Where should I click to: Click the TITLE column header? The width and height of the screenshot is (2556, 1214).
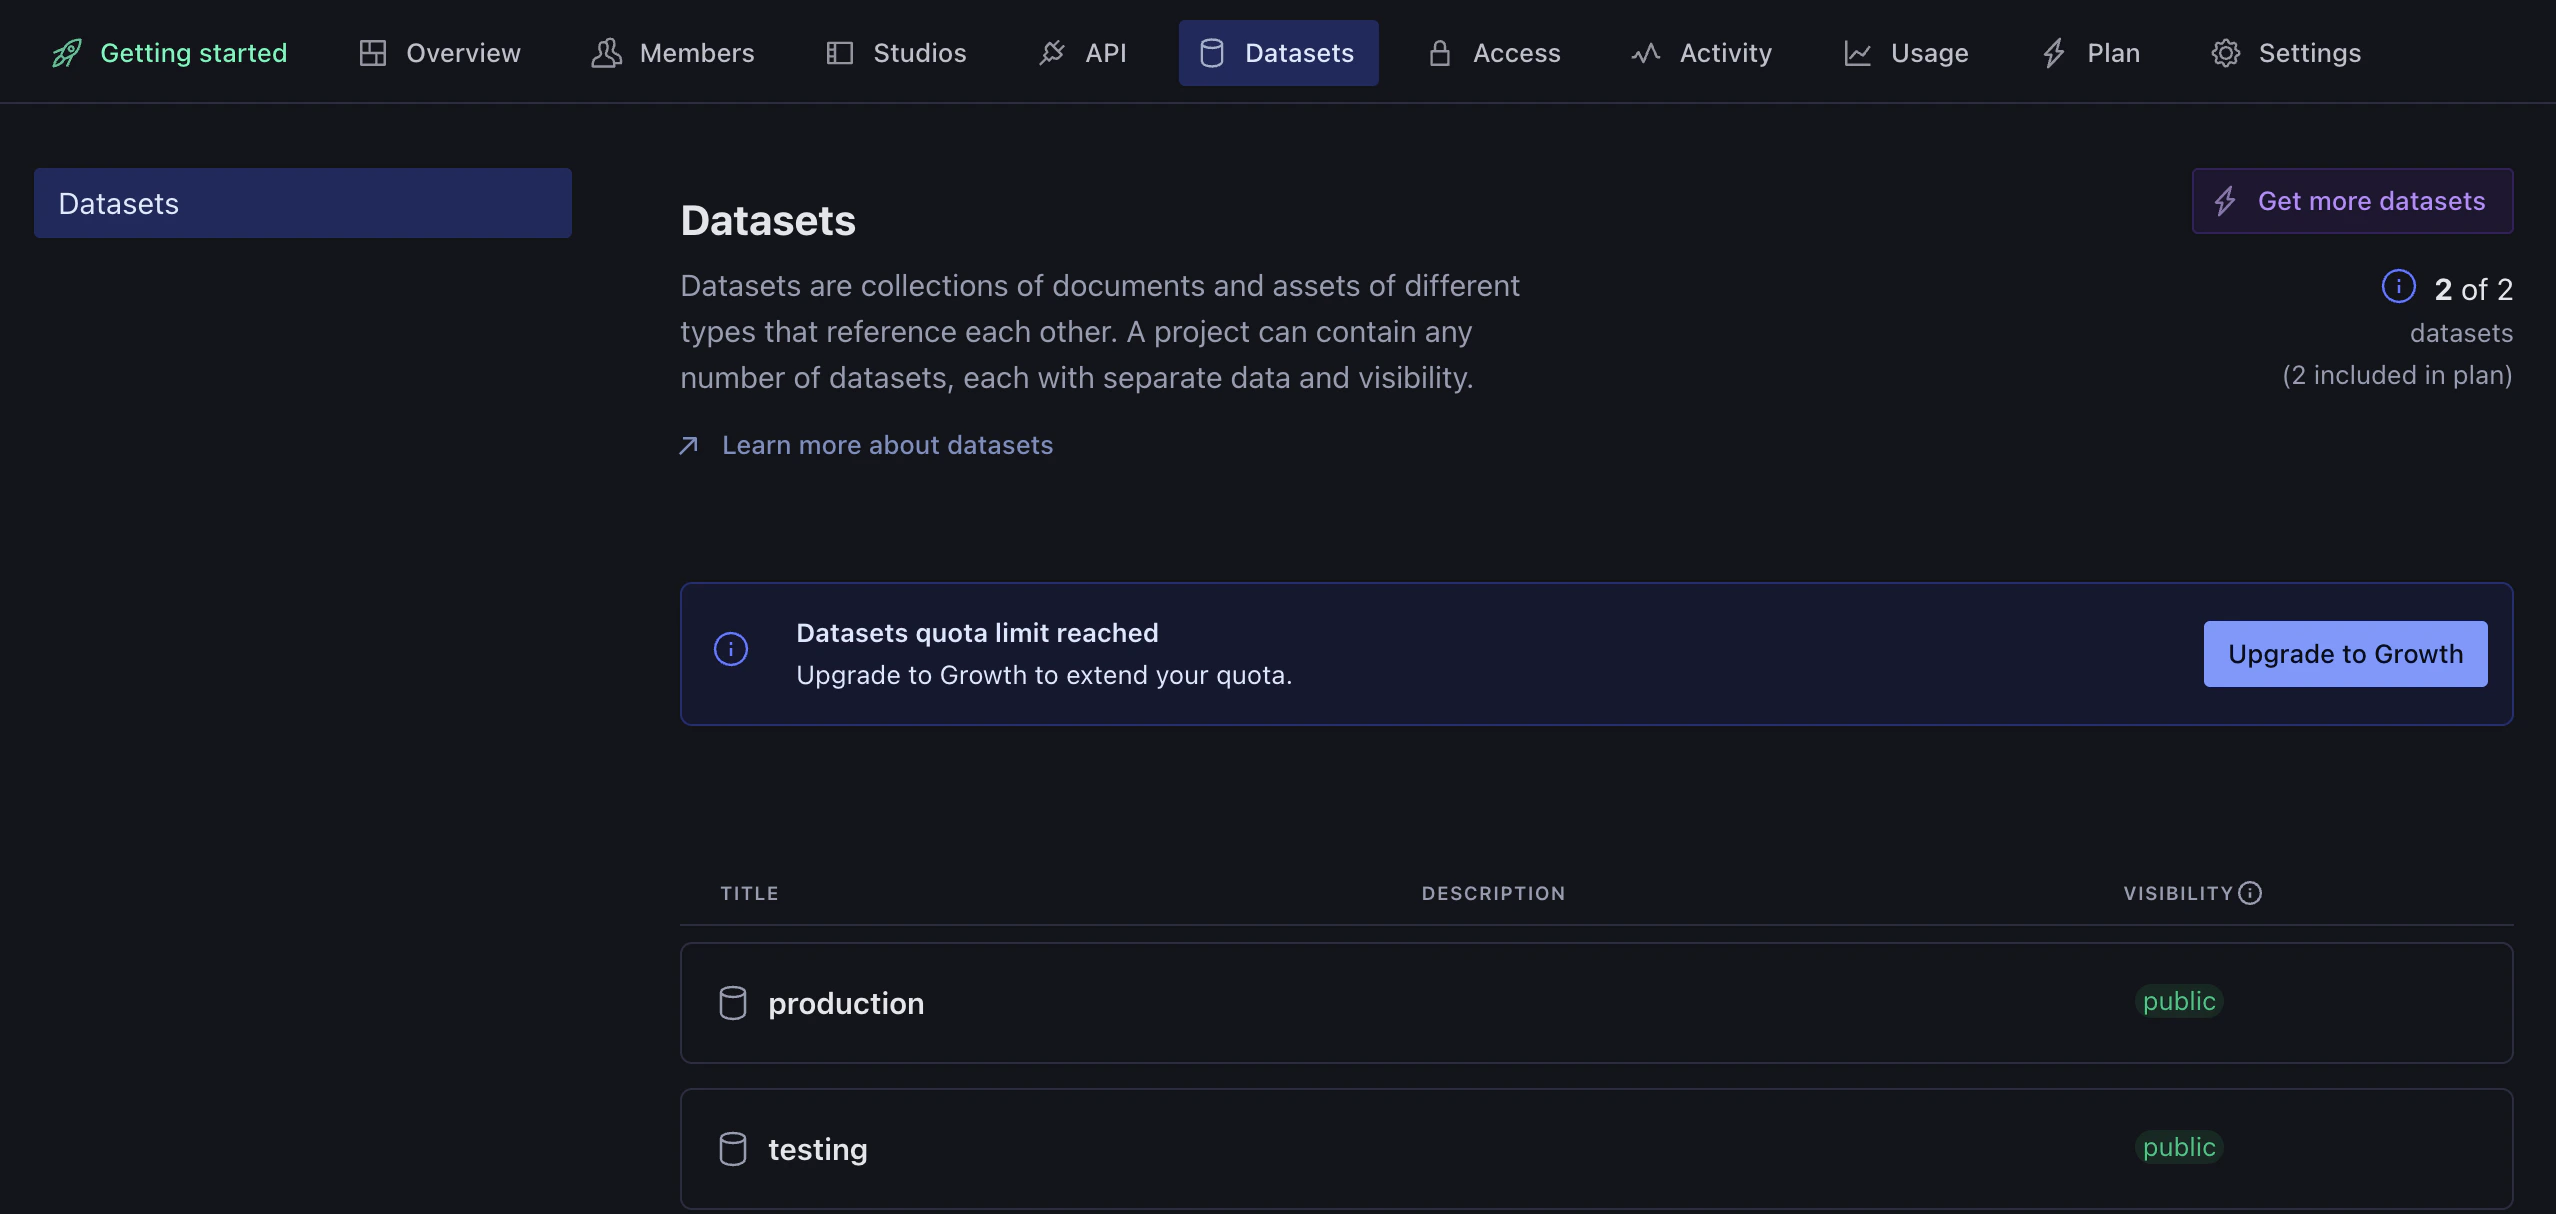(749, 893)
